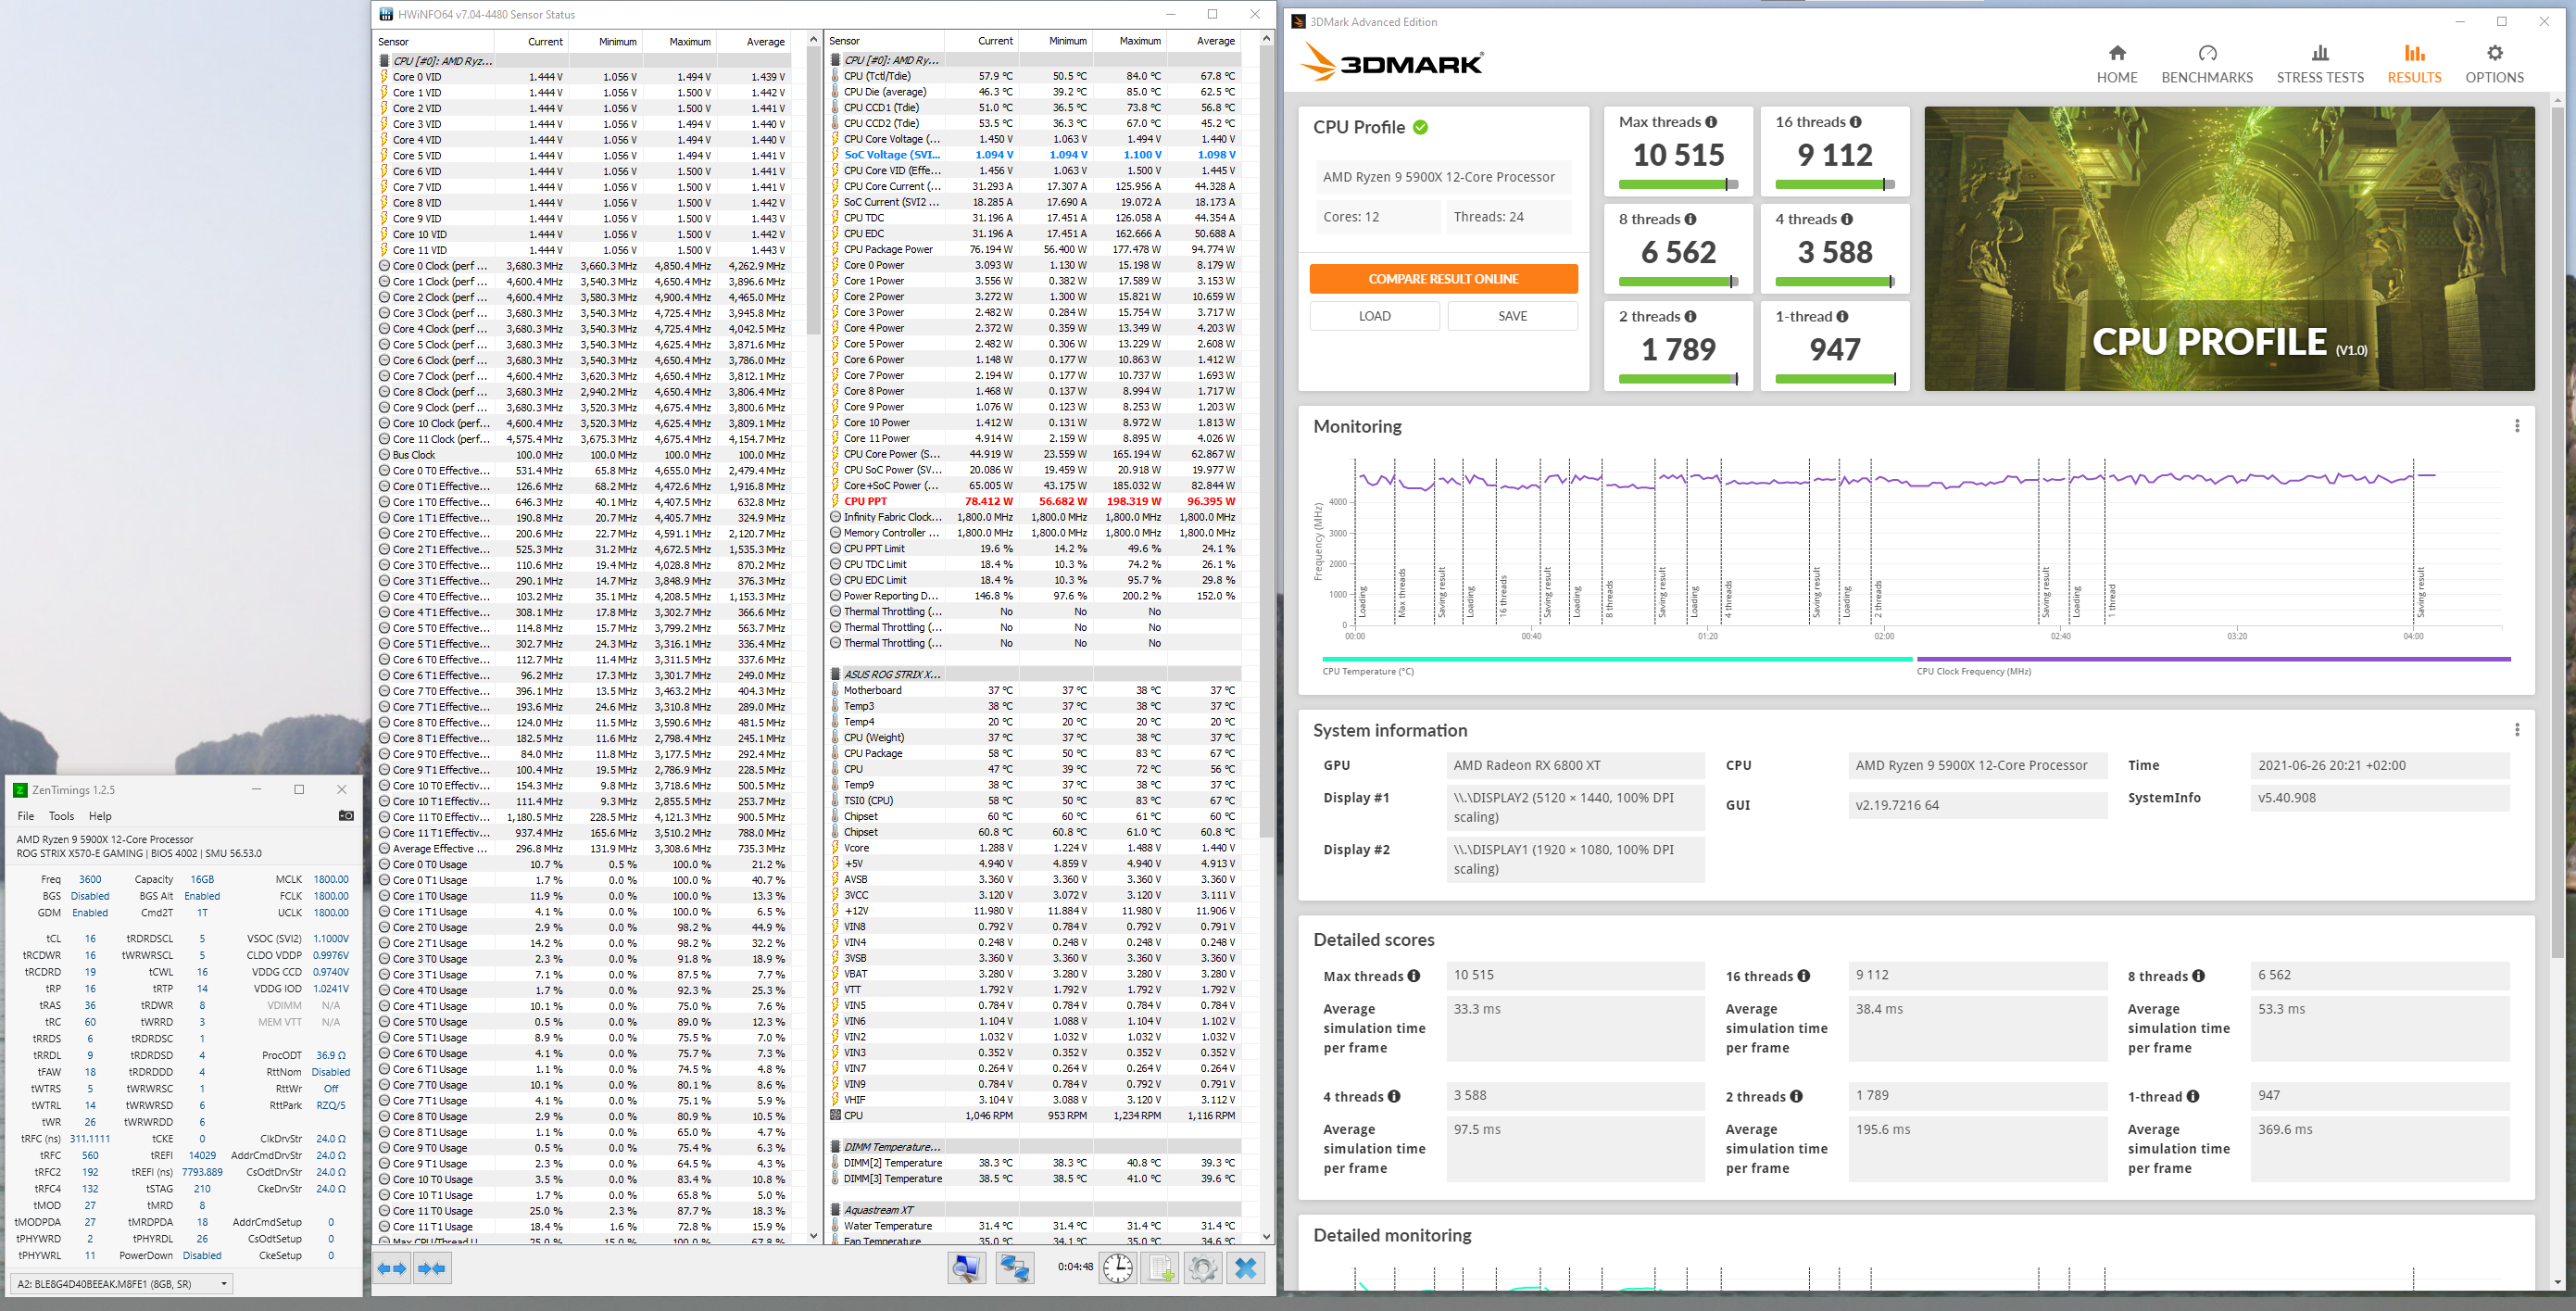Open System information three-dot menu
This screenshot has width=2576, height=1311.
click(2517, 730)
